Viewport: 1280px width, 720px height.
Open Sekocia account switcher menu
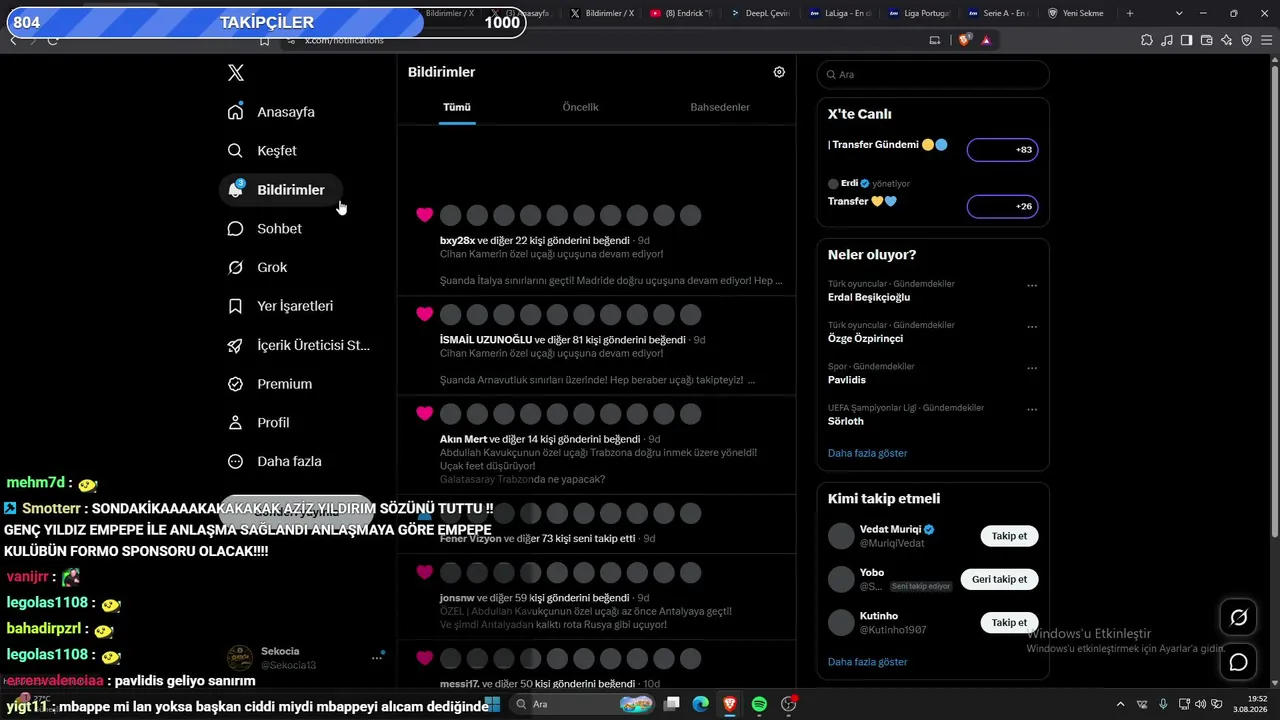pyautogui.click(x=377, y=658)
